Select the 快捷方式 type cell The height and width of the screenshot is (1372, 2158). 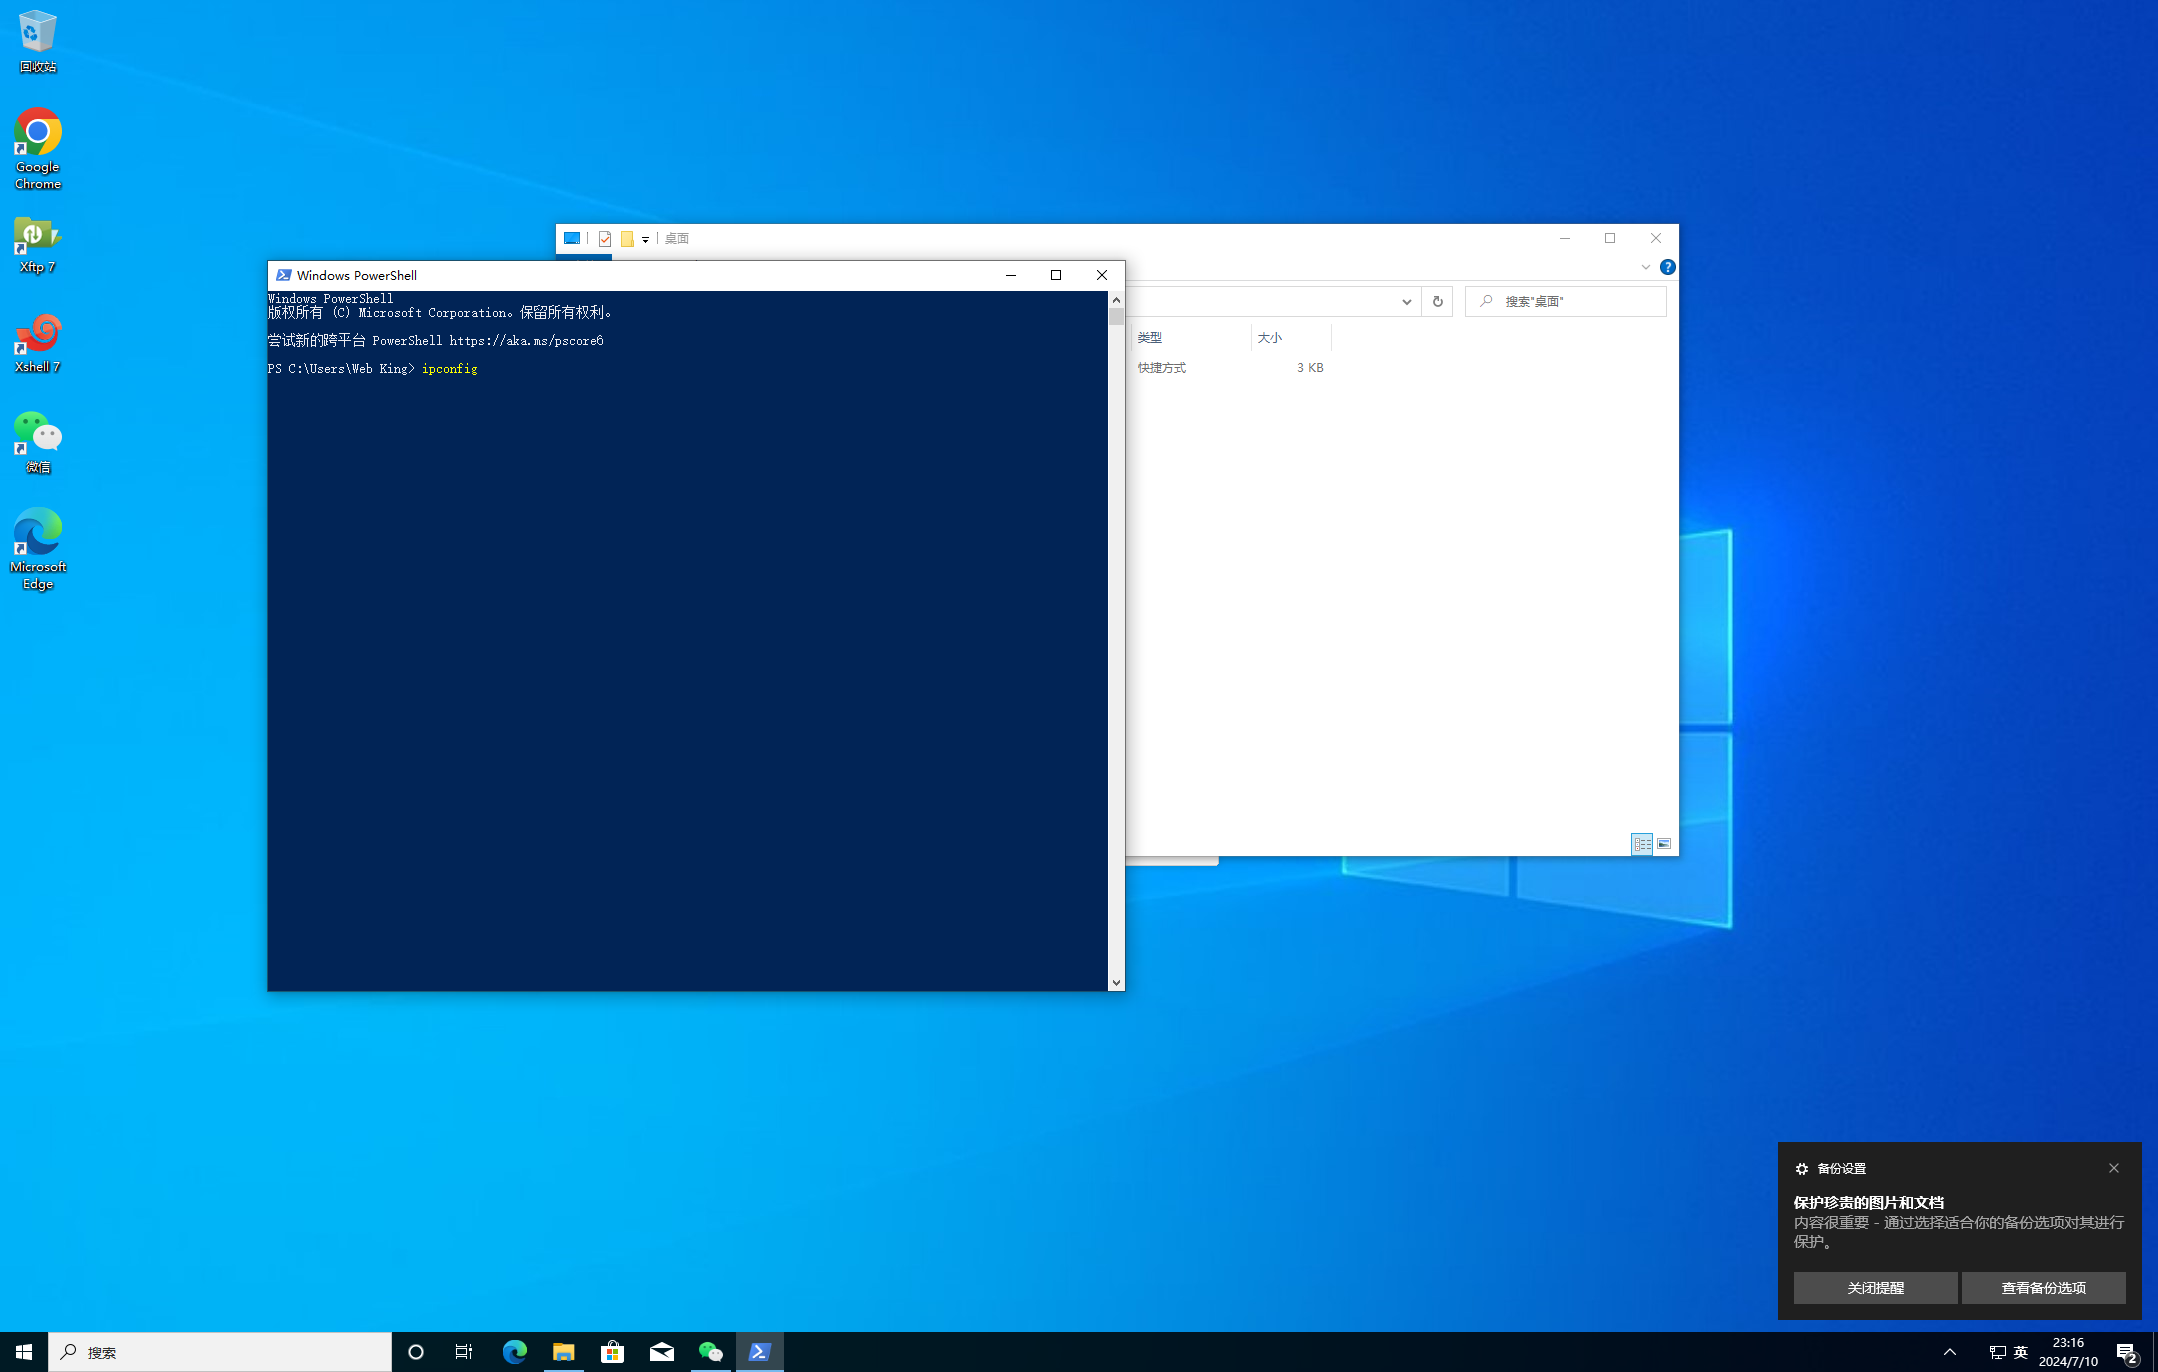tap(1161, 368)
